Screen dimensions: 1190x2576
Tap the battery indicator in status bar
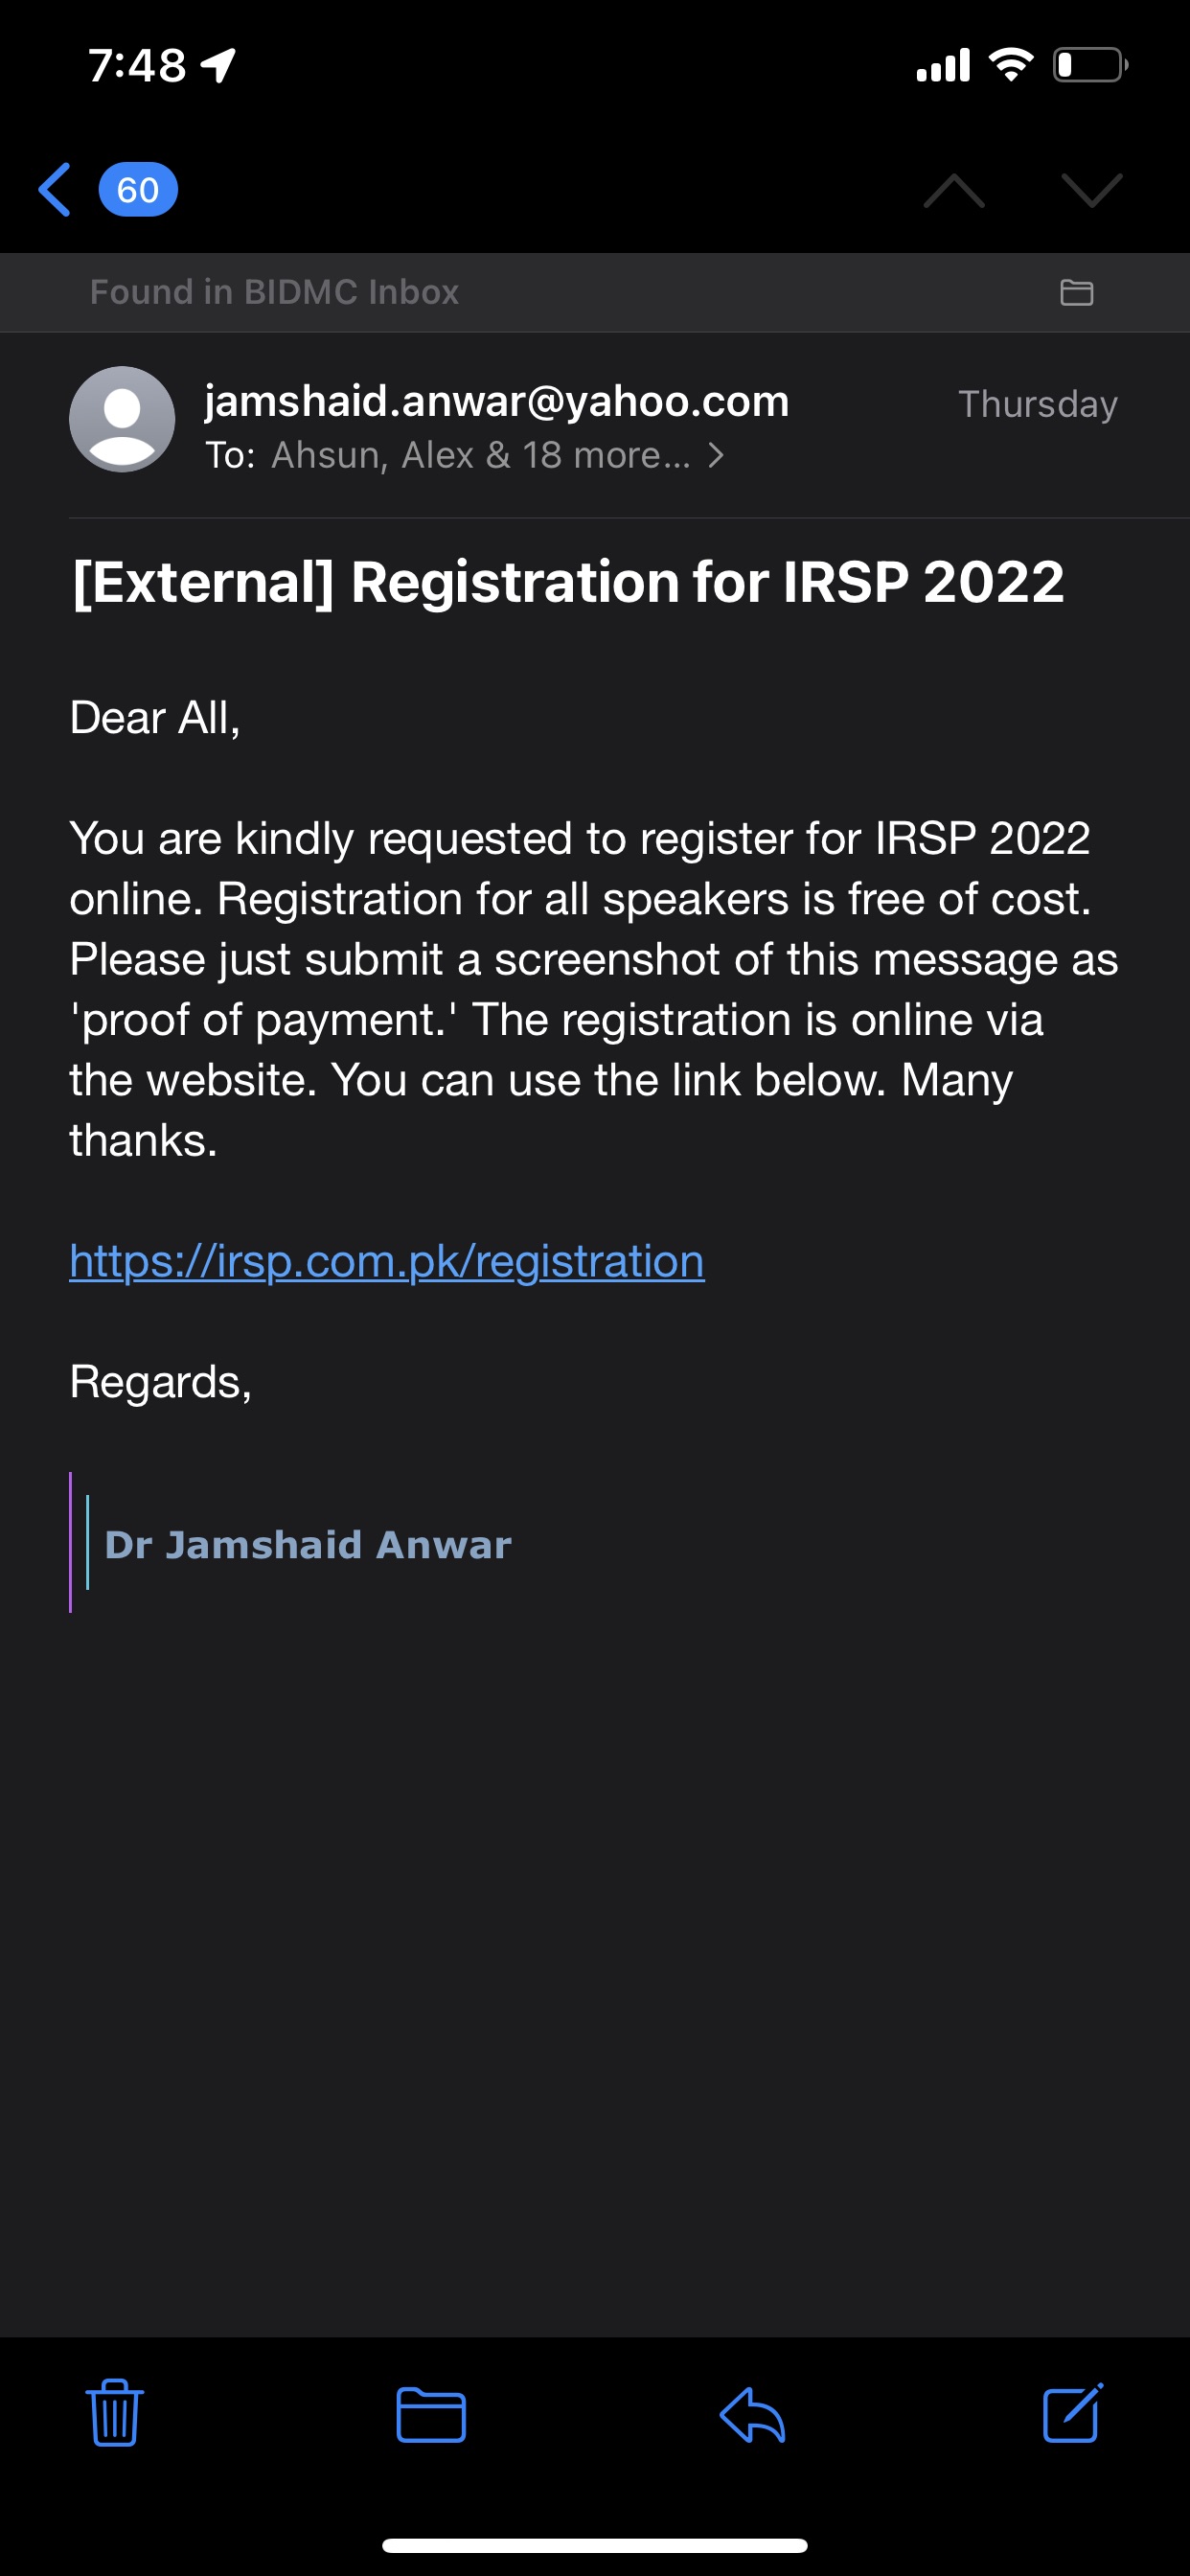click(1090, 66)
